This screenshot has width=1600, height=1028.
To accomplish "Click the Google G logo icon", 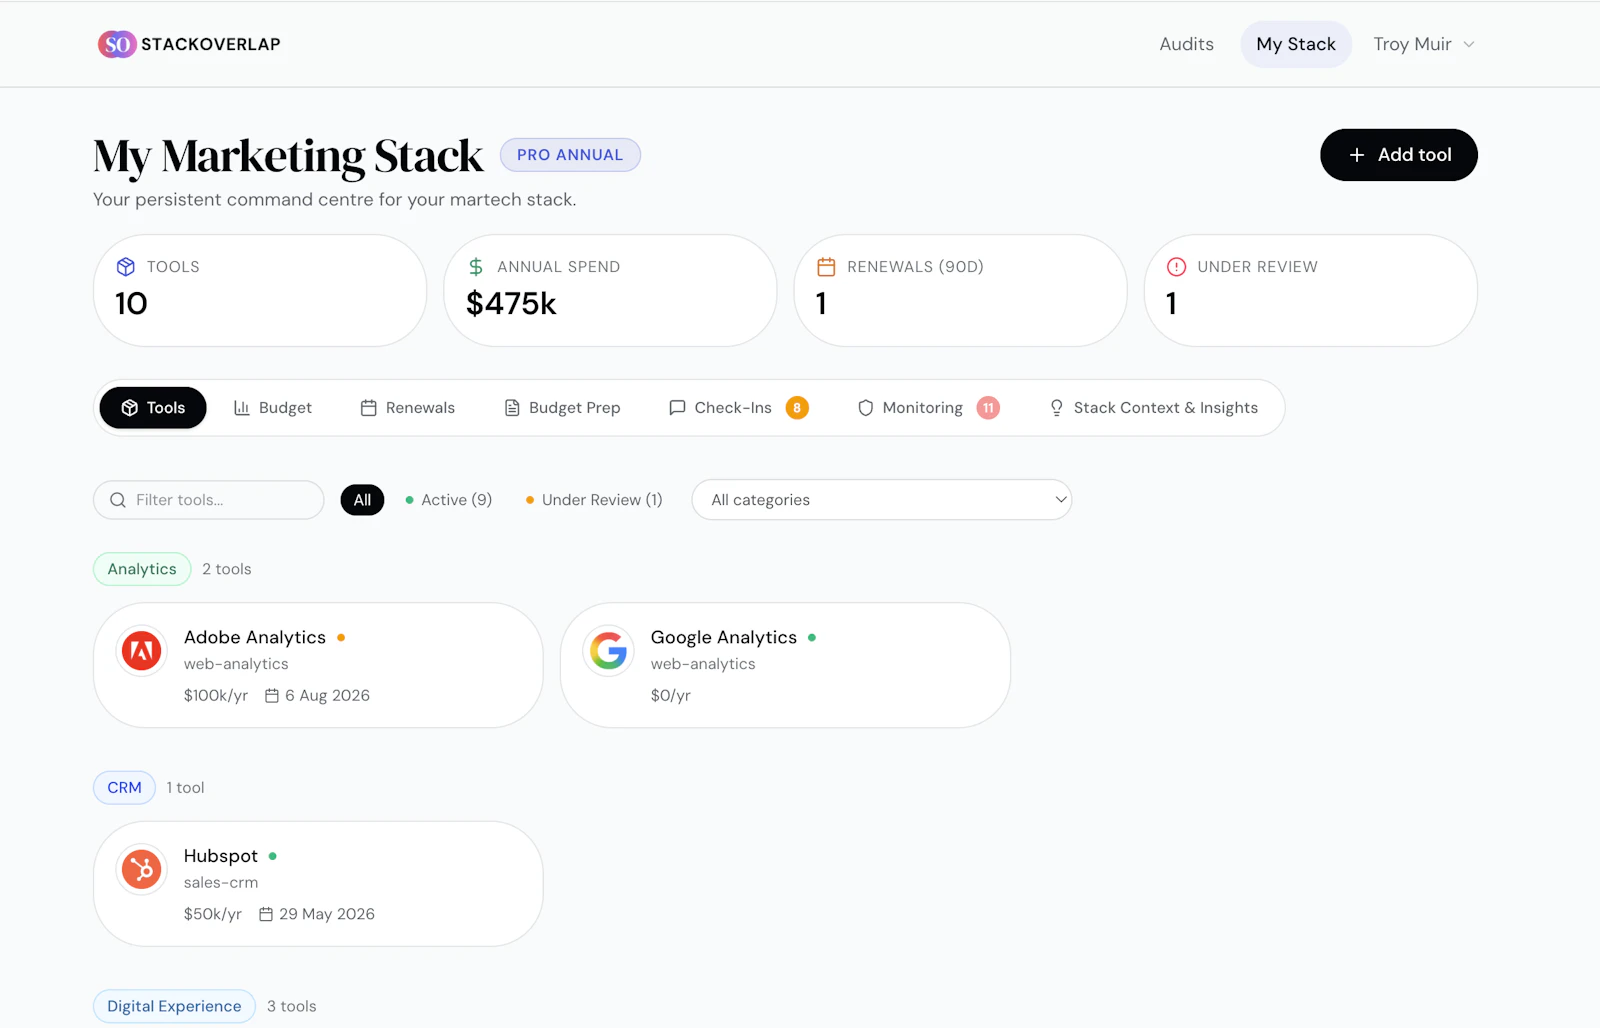I will (609, 651).
